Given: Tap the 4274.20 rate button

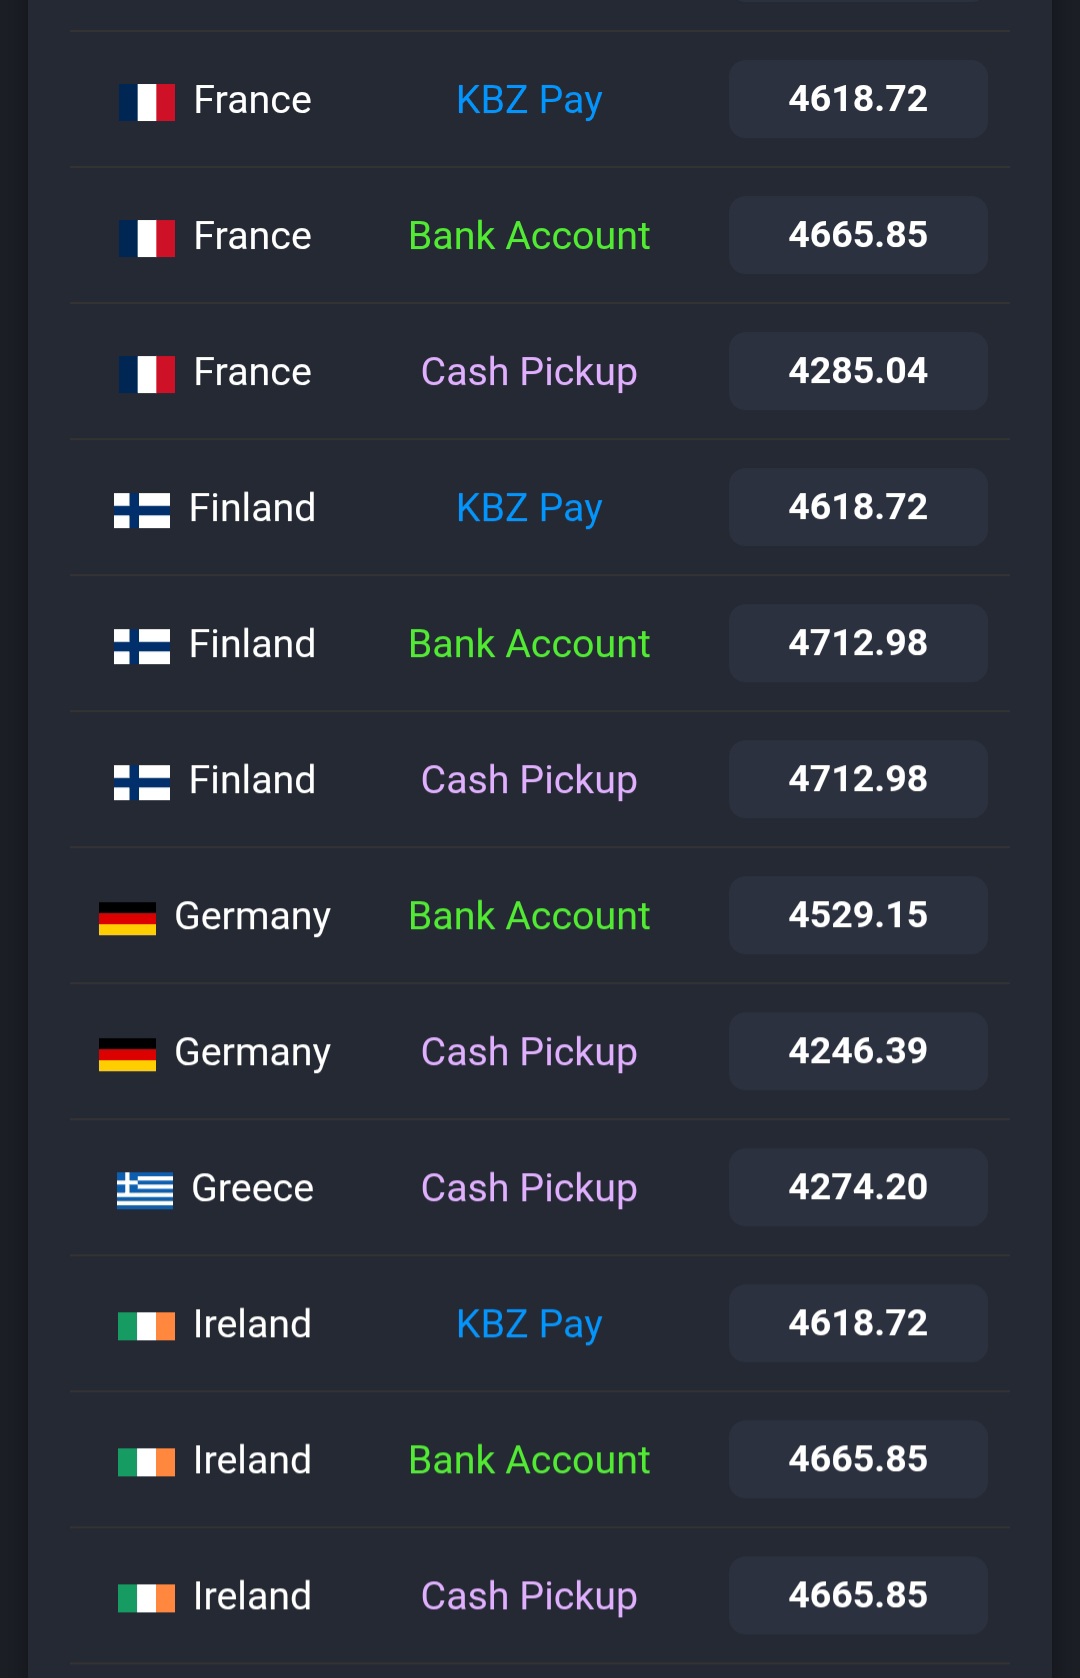Looking at the screenshot, I should pyautogui.click(x=858, y=1187).
